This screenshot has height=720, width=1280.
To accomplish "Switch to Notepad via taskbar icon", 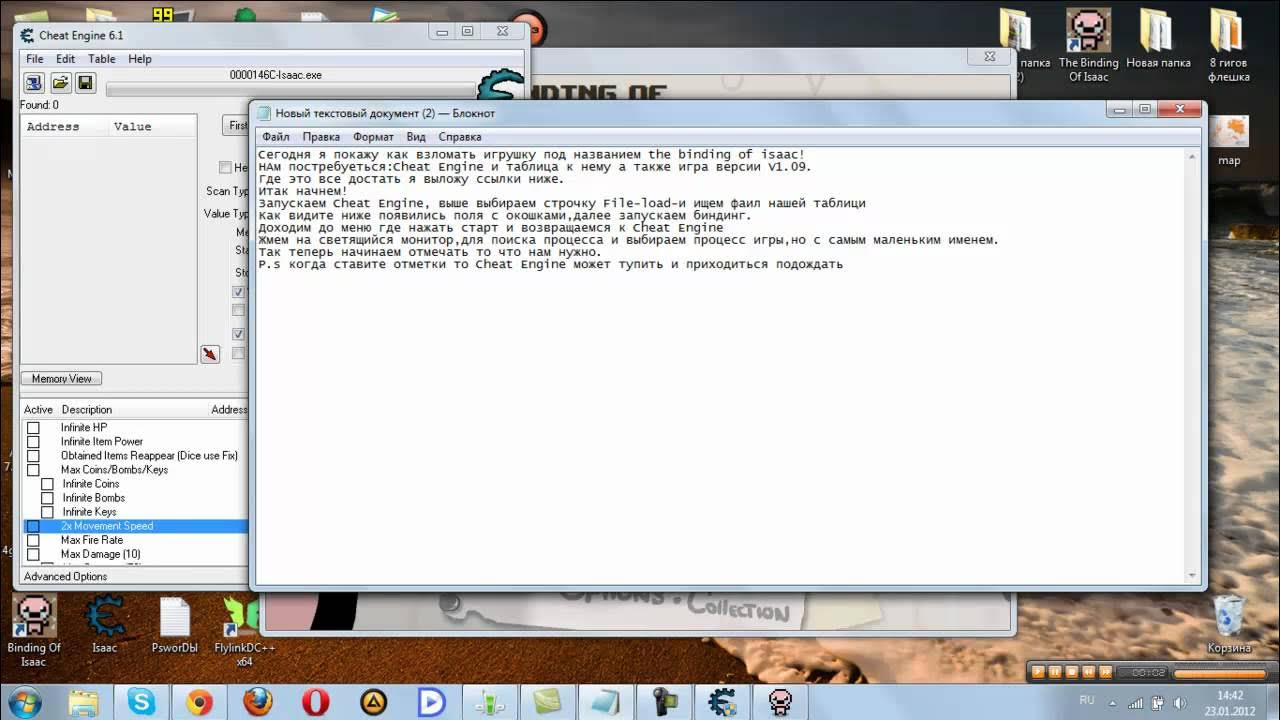I will (x=606, y=702).
